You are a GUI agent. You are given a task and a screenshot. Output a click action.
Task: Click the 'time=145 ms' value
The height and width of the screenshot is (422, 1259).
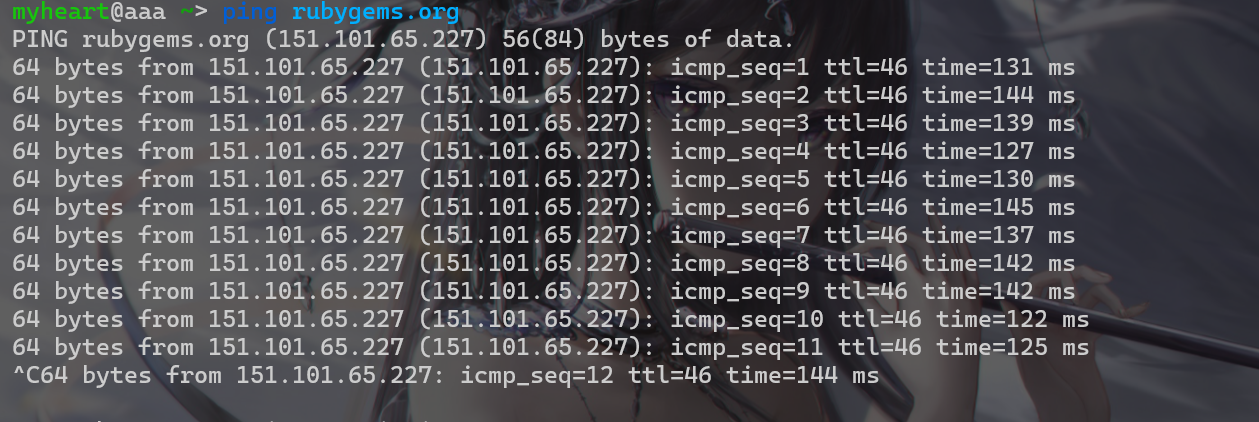coord(998,208)
